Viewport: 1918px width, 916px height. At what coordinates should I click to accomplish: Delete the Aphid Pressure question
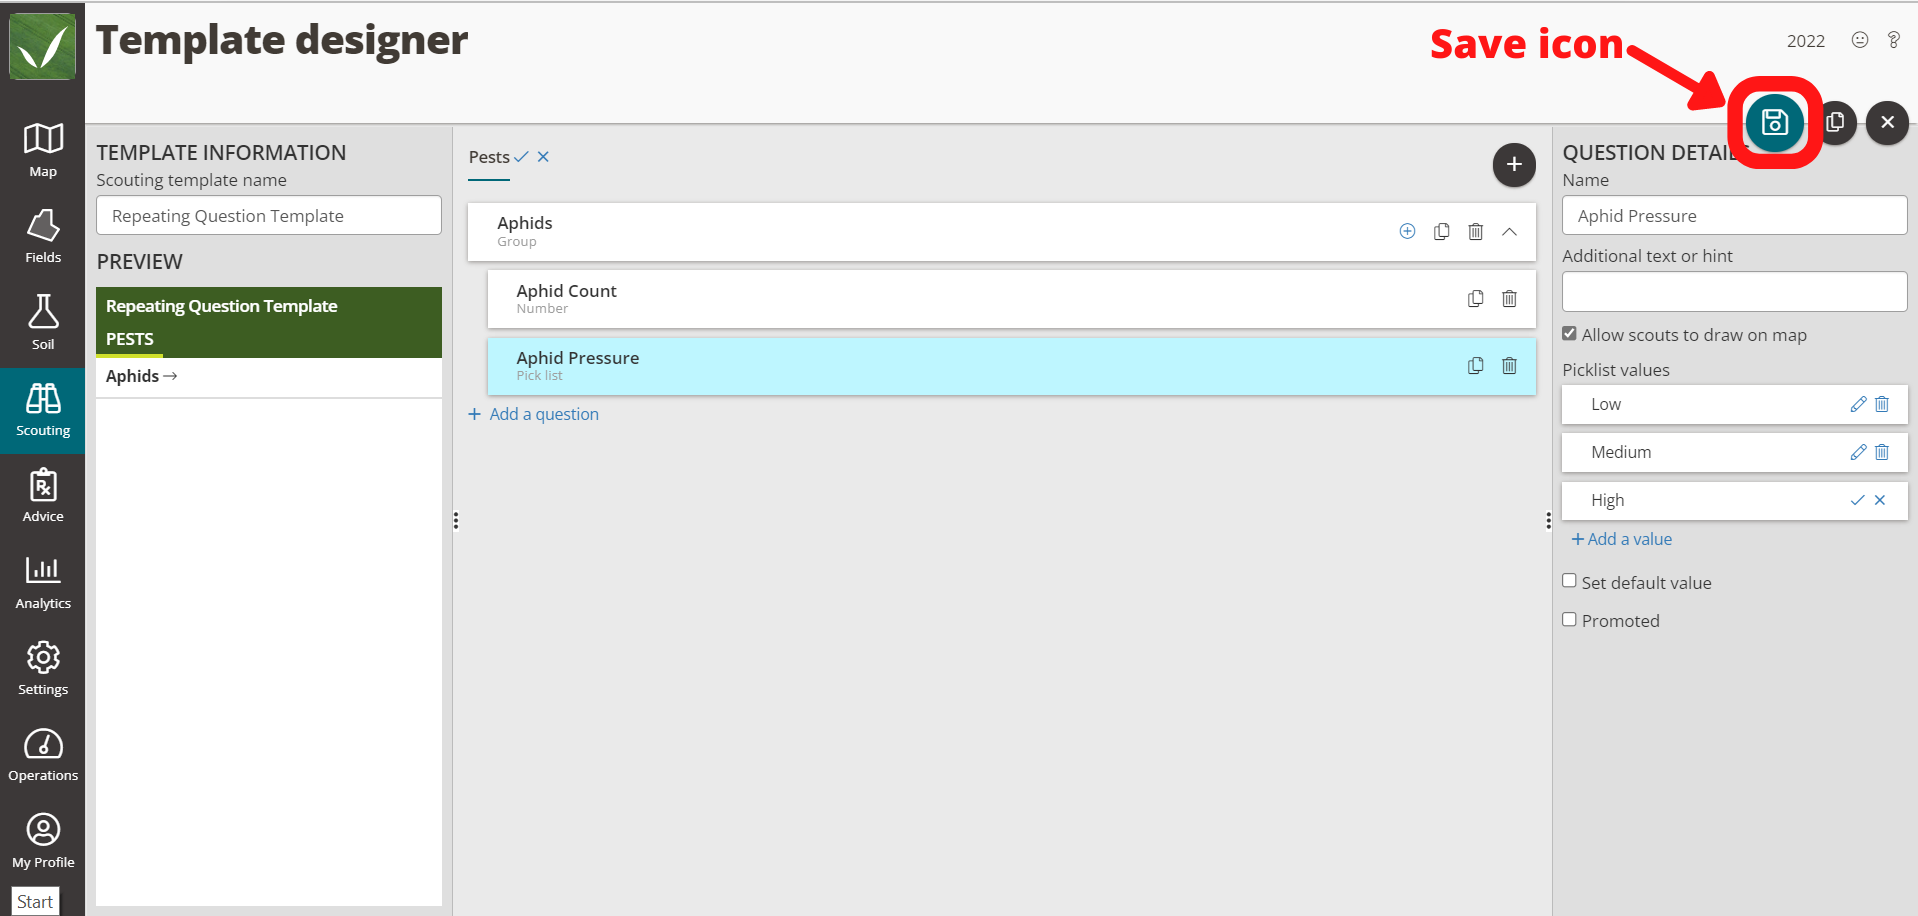[x=1509, y=365]
